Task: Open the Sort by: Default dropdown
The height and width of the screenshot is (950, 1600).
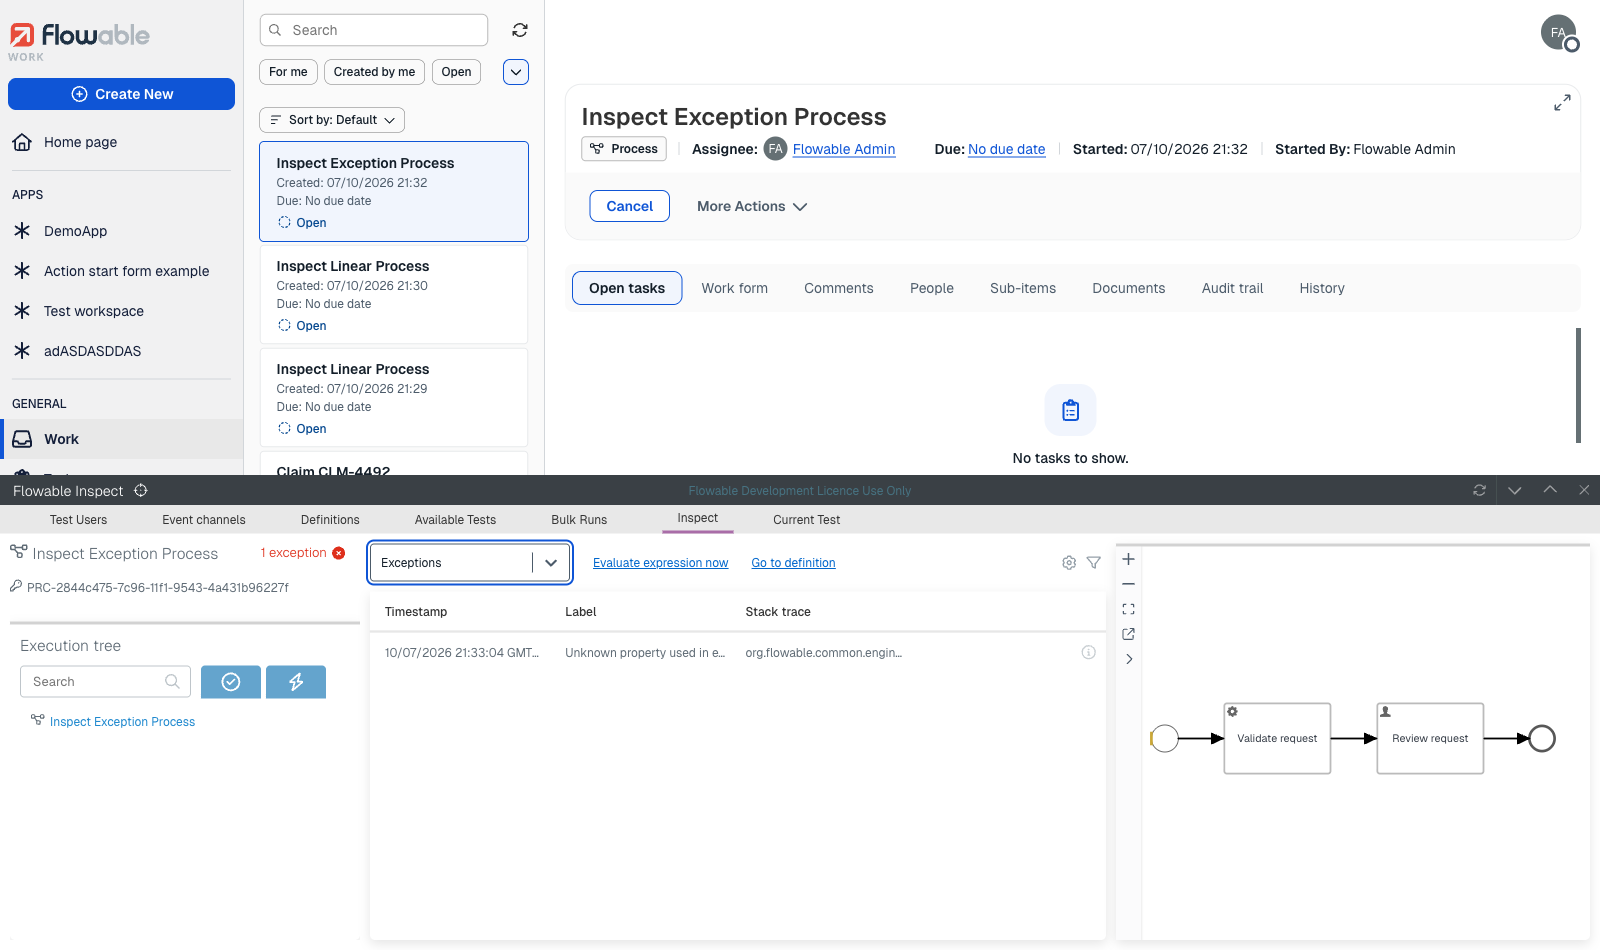Action: pos(332,120)
